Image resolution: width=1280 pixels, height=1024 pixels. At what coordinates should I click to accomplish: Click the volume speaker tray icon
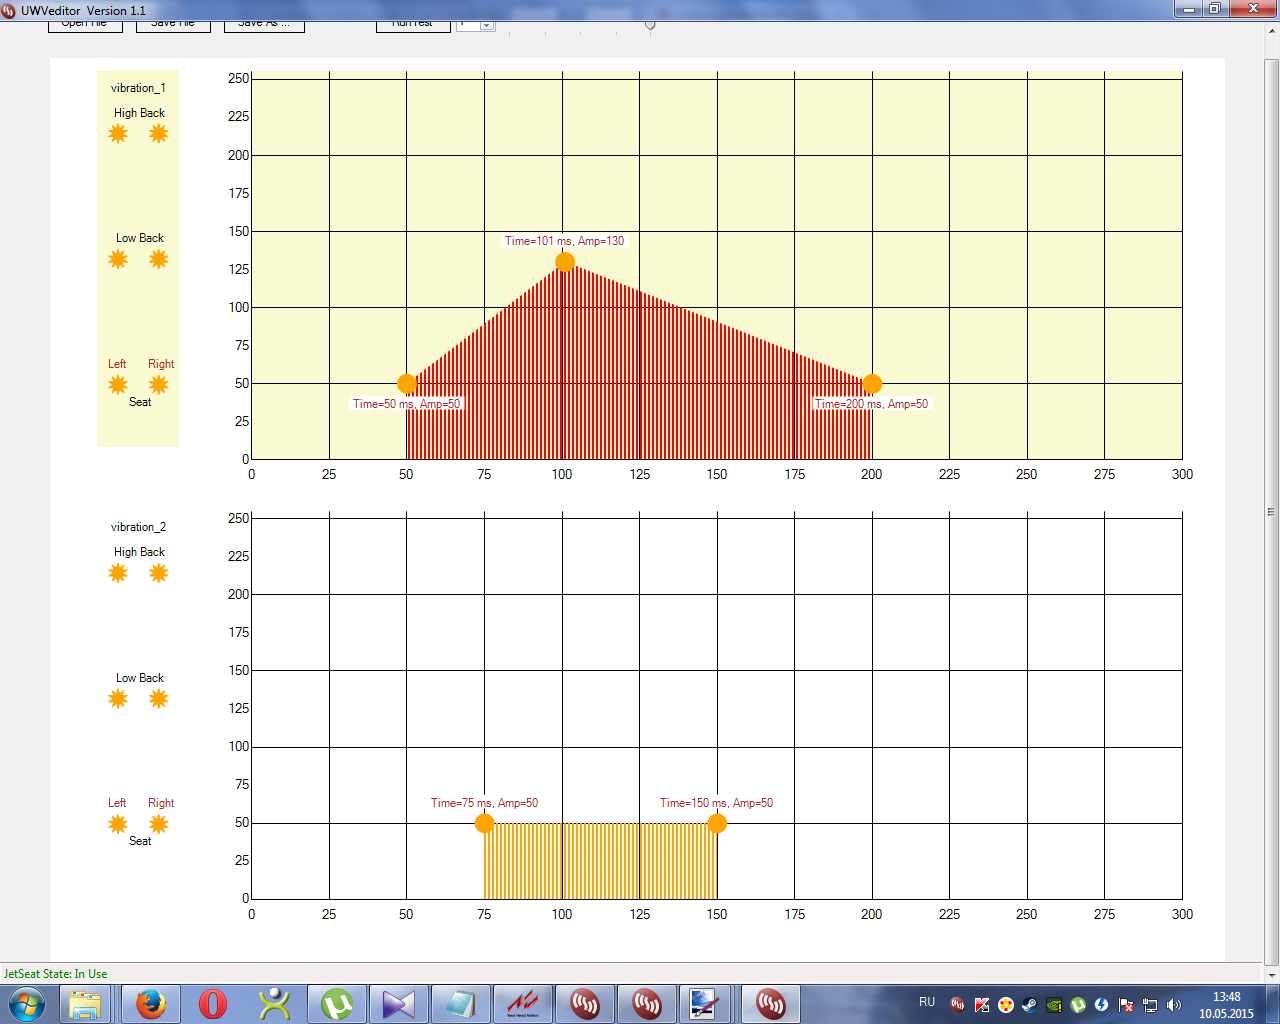pyautogui.click(x=1174, y=1005)
